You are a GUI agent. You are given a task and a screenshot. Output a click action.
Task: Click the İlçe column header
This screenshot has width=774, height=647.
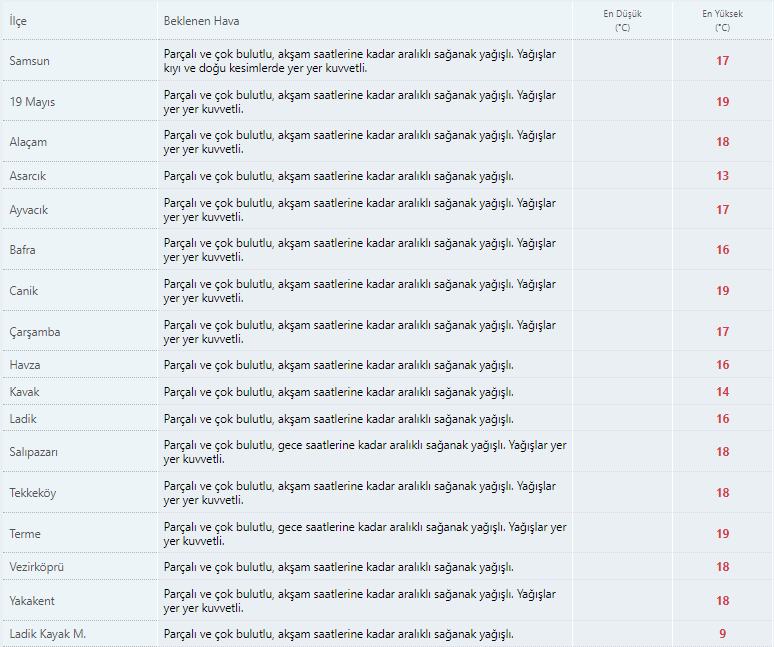tap(18, 21)
